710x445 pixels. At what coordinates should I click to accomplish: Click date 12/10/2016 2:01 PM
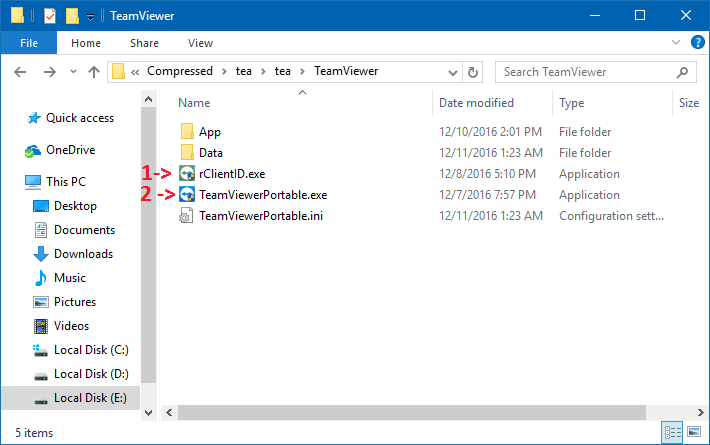pyautogui.click(x=490, y=132)
